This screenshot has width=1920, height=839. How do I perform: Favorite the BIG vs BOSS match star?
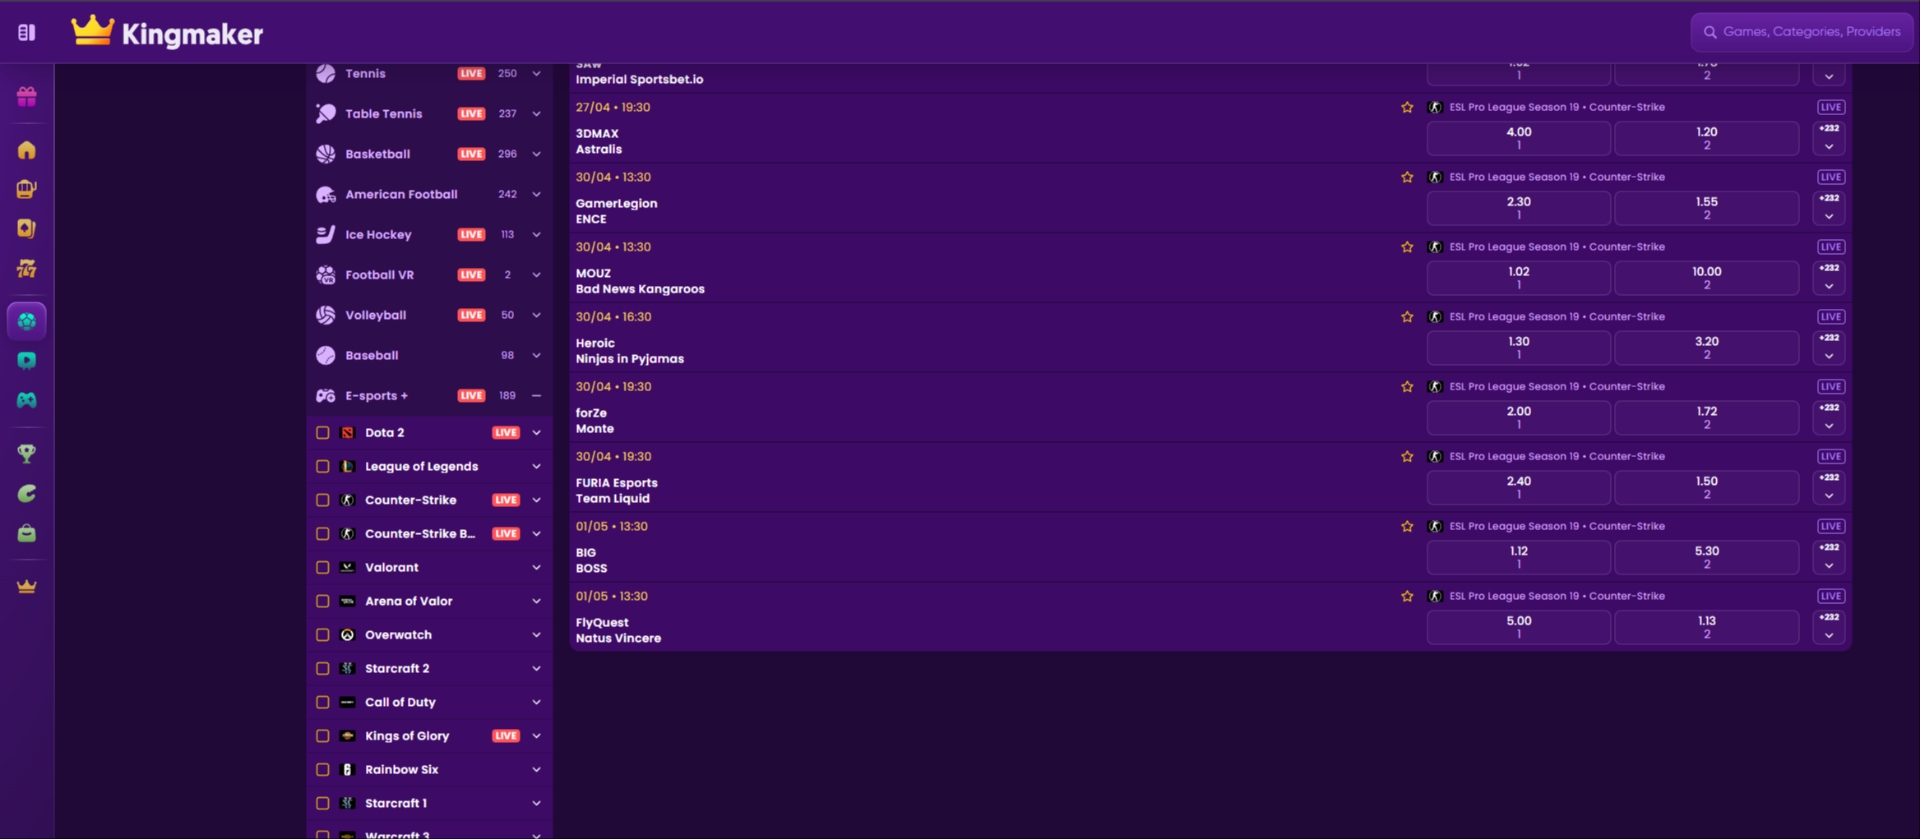(x=1407, y=526)
